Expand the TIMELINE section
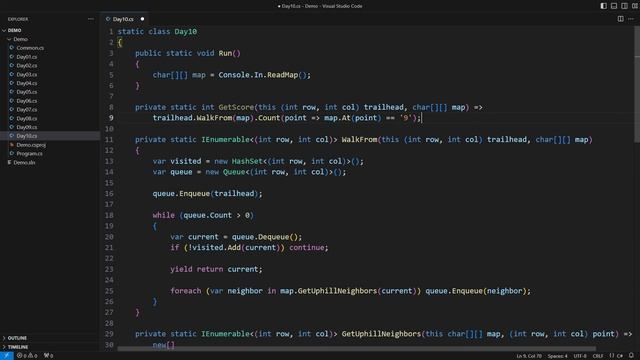 [x=49, y=347]
